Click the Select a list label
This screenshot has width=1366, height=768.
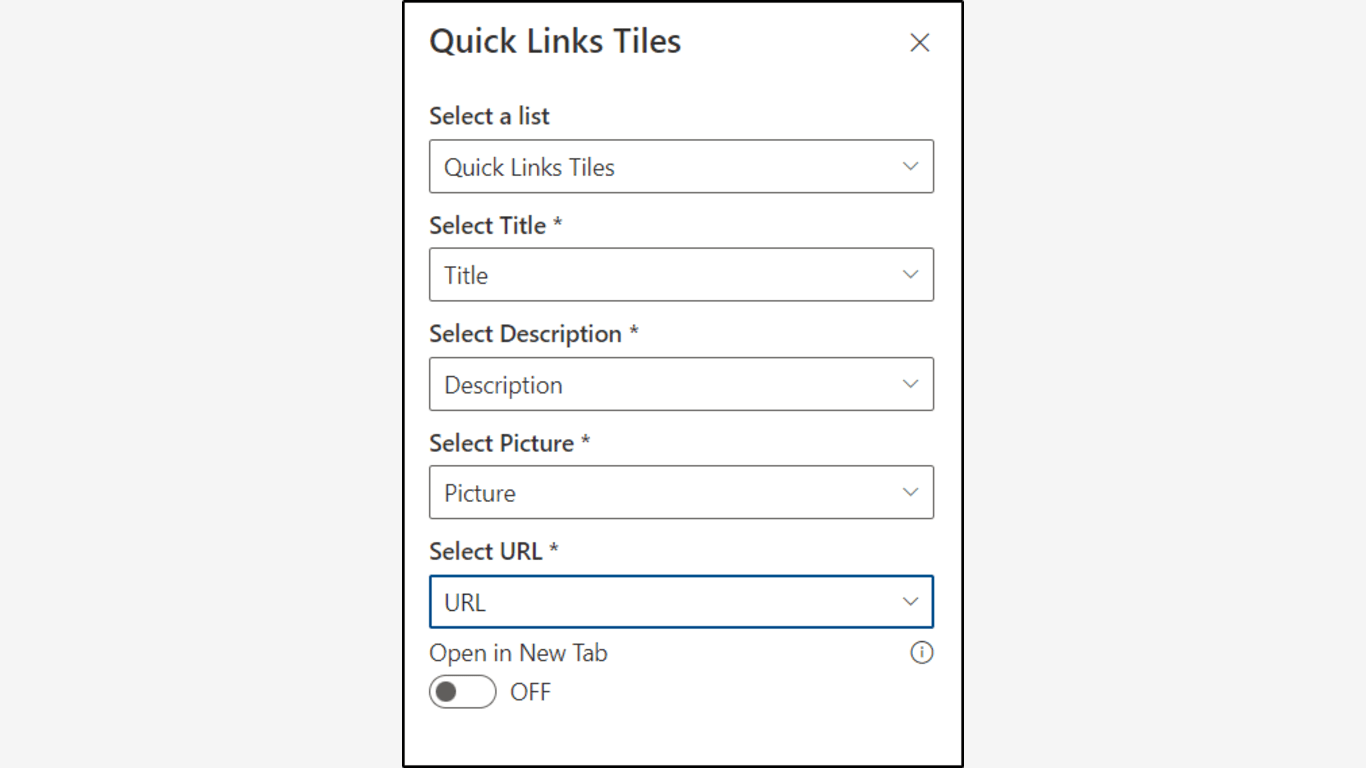click(489, 116)
